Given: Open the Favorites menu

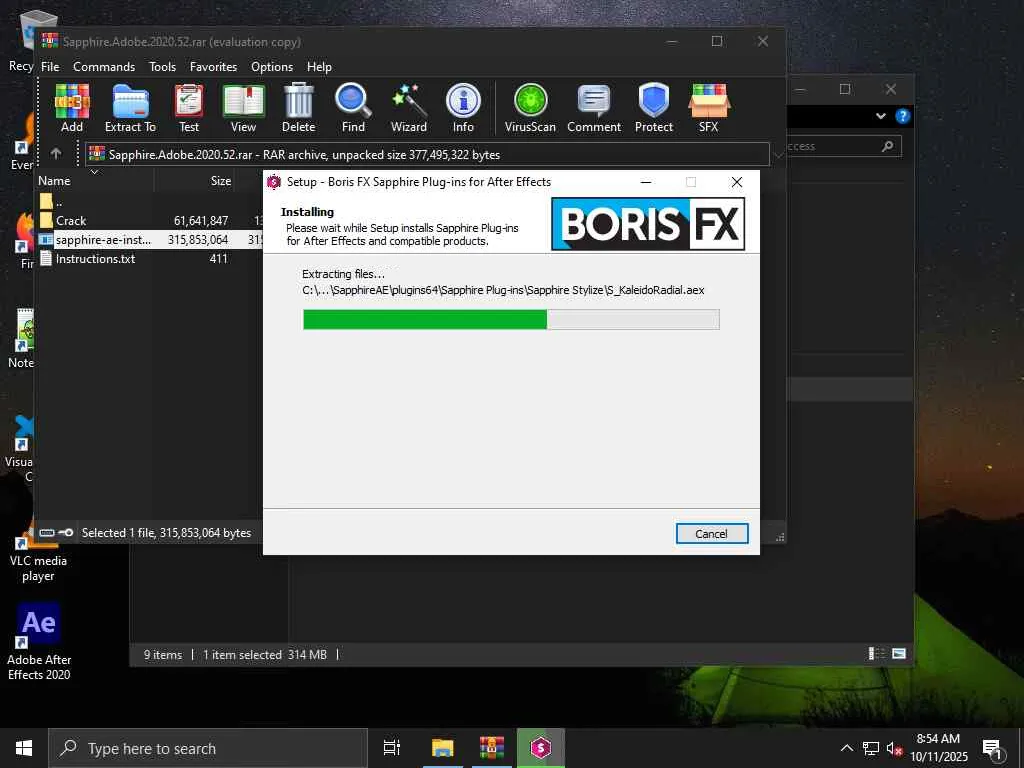Looking at the screenshot, I should click(x=213, y=67).
